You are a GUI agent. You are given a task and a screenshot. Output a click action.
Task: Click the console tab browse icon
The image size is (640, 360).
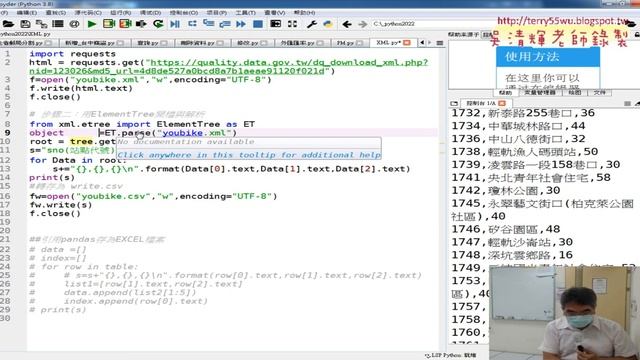tap(454, 104)
